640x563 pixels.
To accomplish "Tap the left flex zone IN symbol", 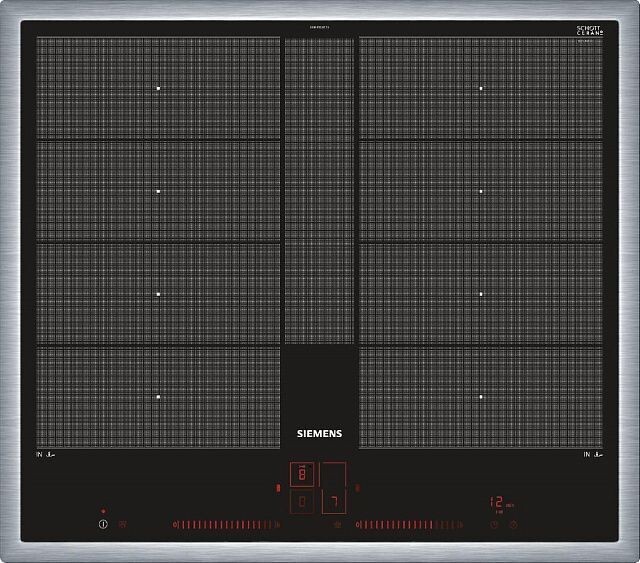I will point(45,455).
